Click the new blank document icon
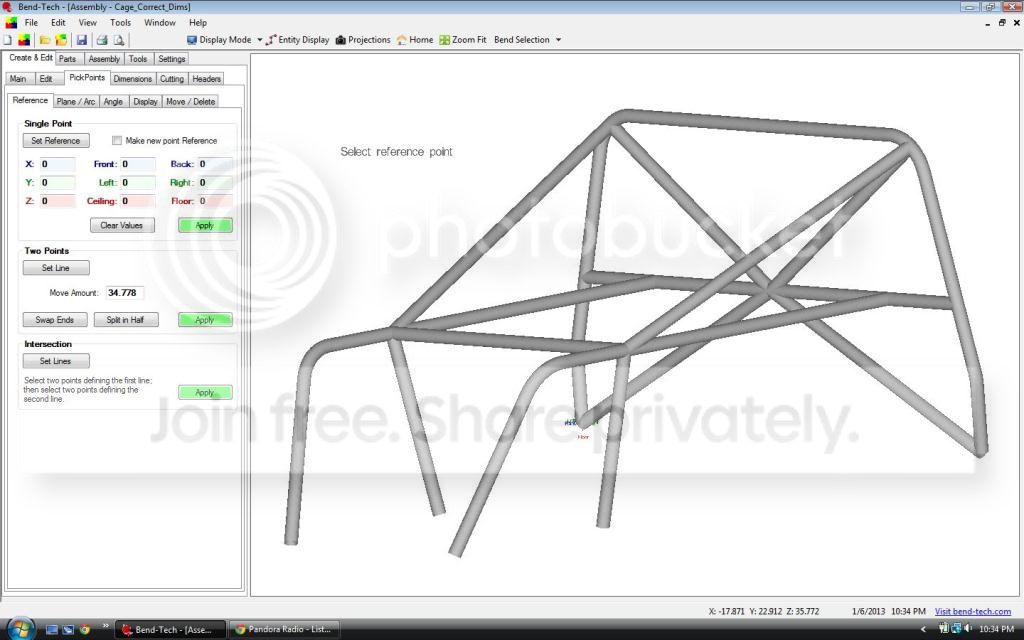 [x=8, y=40]
